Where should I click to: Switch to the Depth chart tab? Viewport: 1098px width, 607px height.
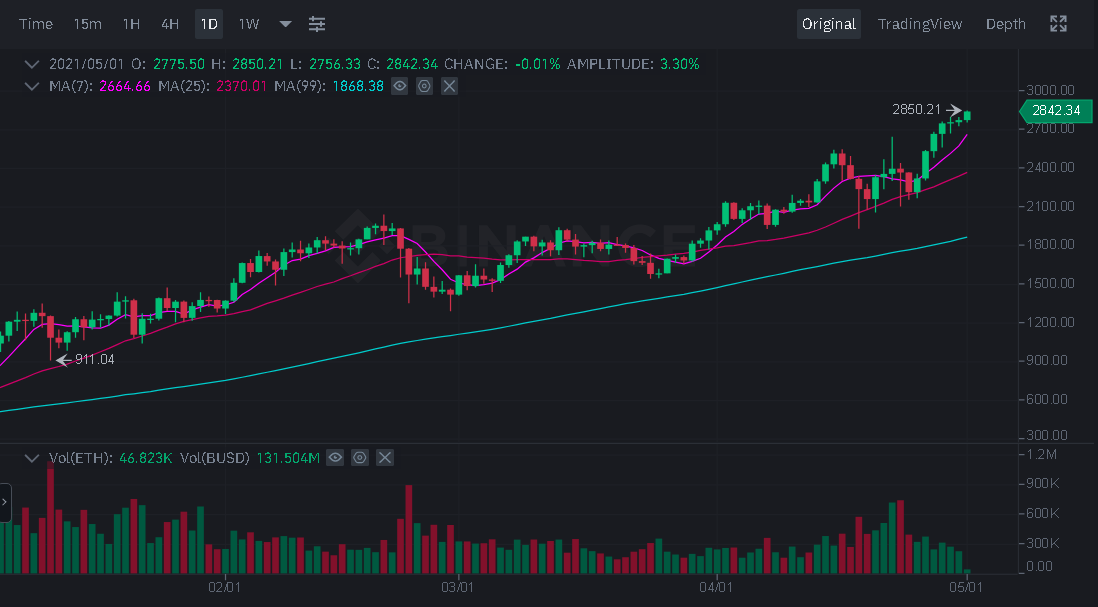(x=1005, y=24)
